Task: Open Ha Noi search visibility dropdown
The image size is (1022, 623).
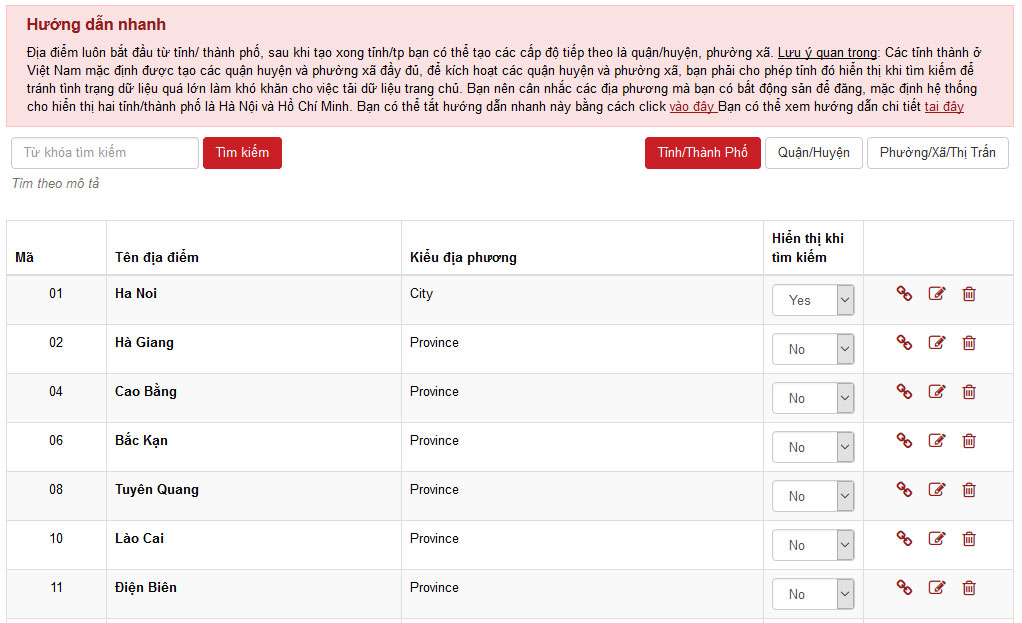Action: click(813, 300)
